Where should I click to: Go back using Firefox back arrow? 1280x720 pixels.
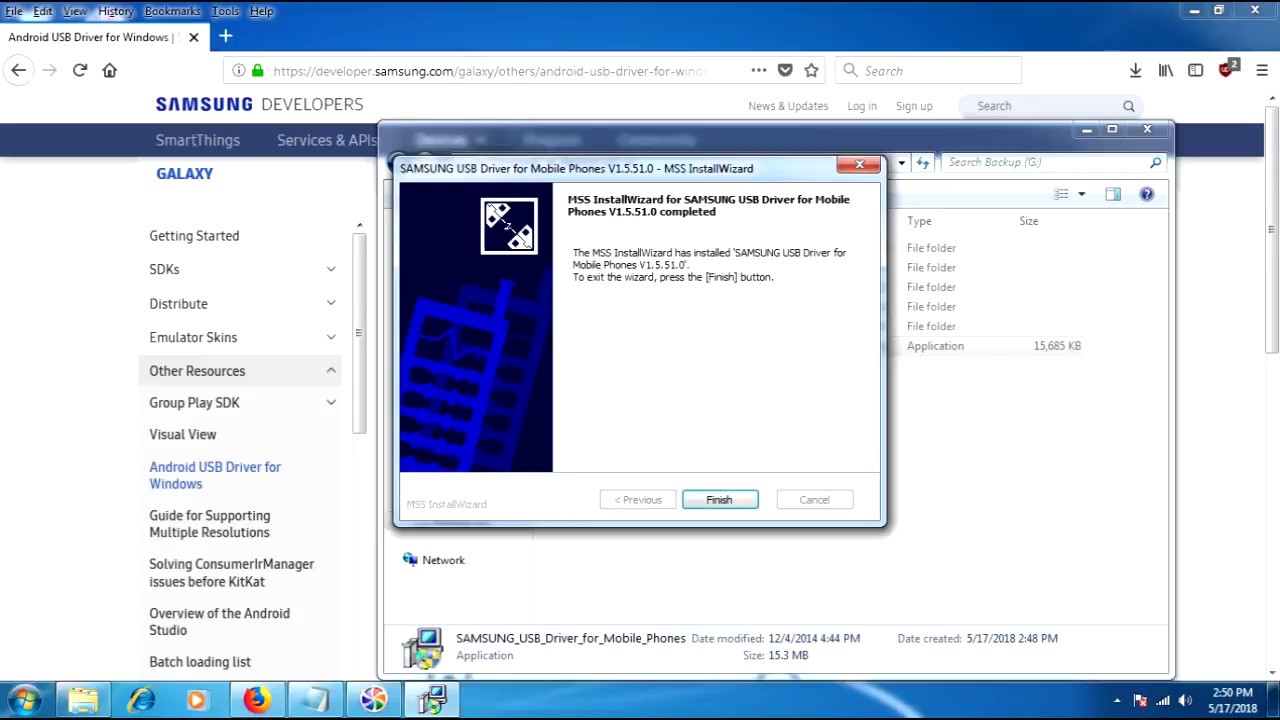(19, 70)
